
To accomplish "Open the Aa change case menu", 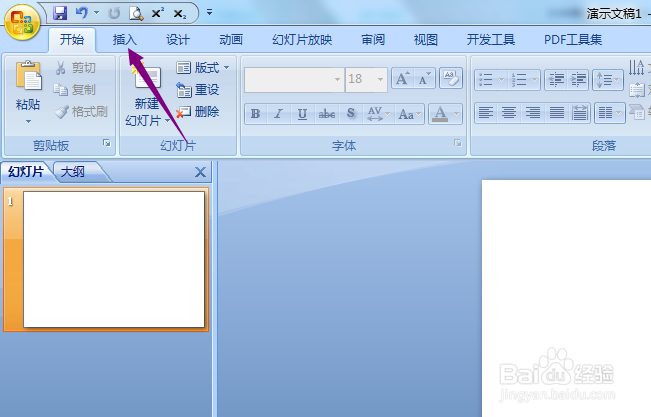I will tap(409, 114).
